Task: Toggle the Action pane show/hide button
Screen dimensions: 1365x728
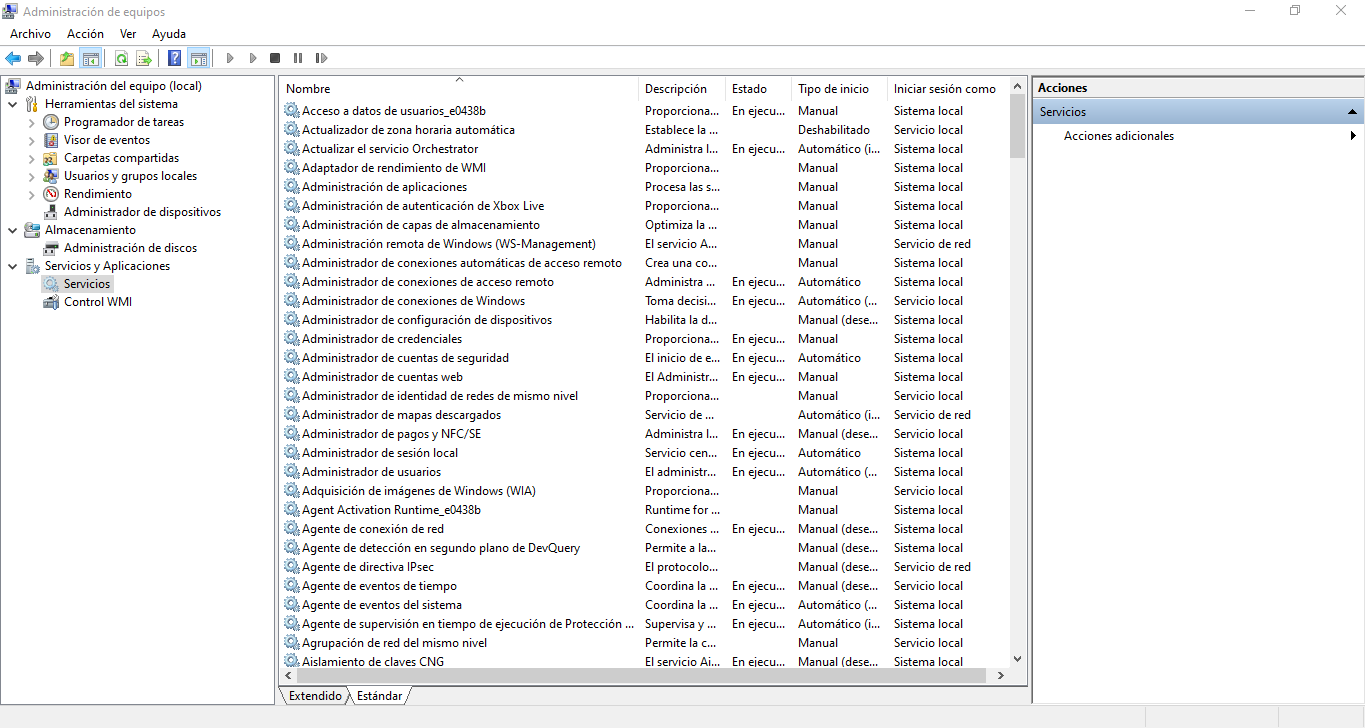Action: [198, 58]
